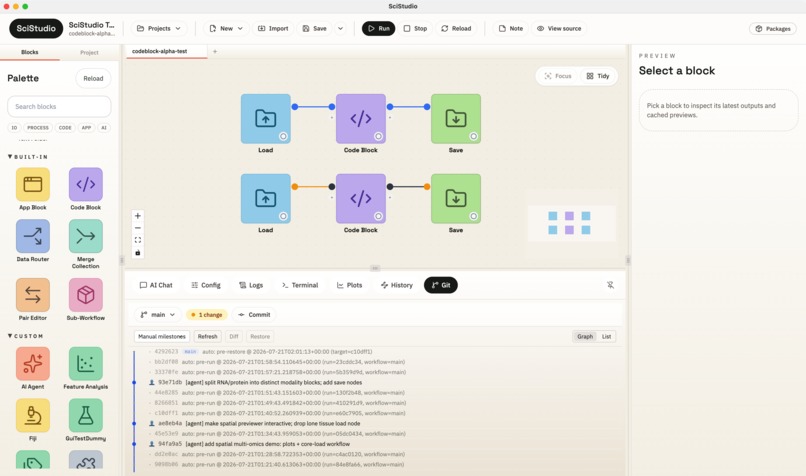The width and height of the screenshot is (806, 476).
Task: Select the top row Load node
Action: point(266,119)
